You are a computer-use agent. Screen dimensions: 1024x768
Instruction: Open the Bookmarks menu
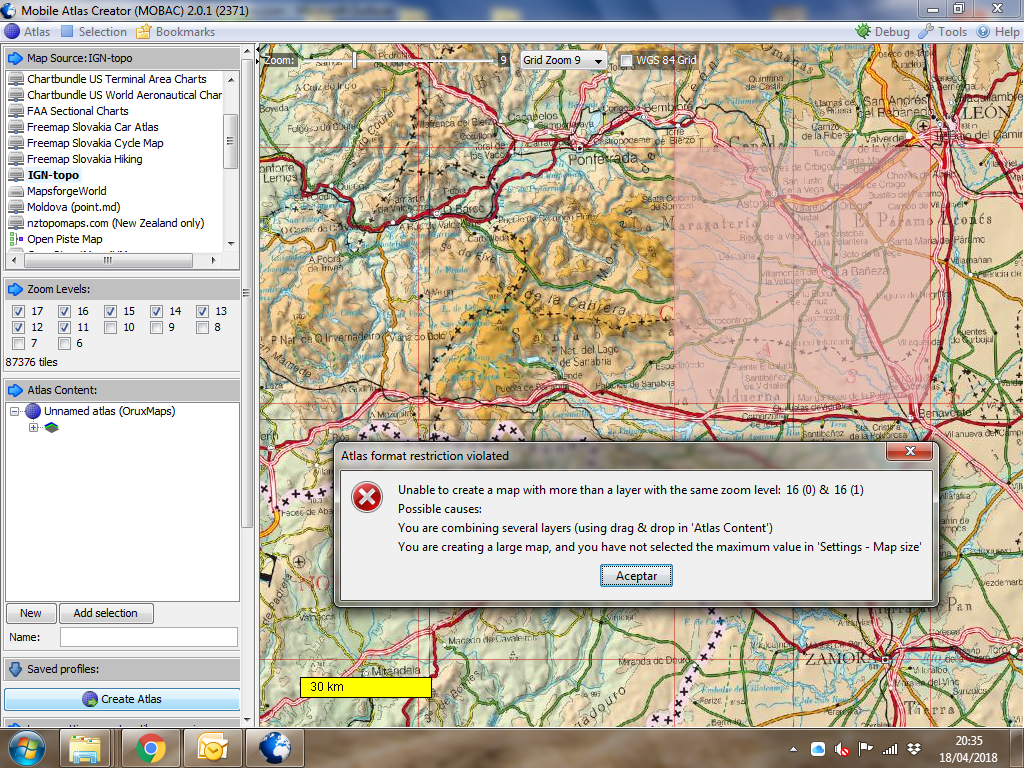176,31
